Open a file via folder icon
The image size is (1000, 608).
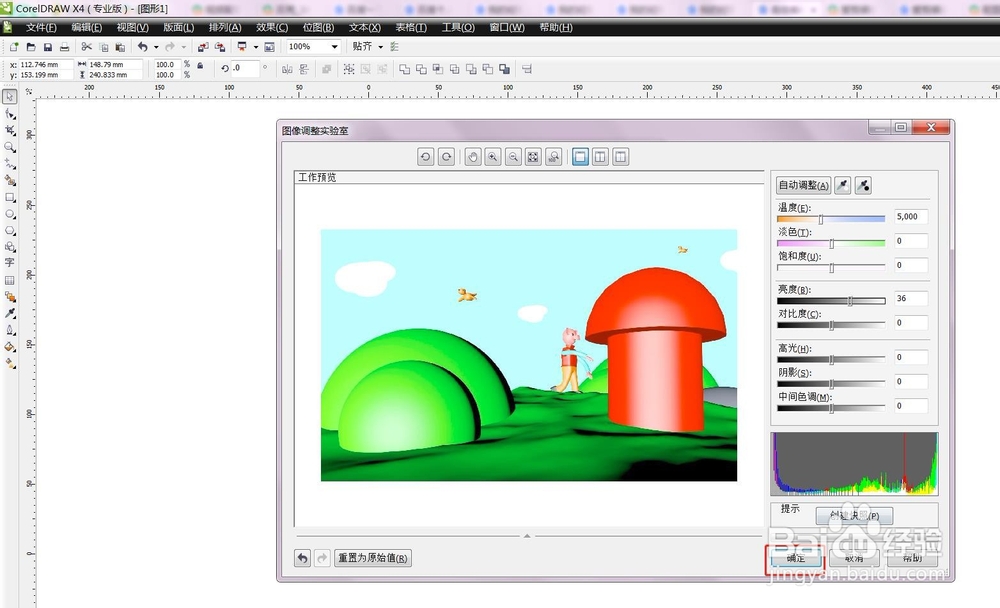pyautogui.click(x=31, y=47)
